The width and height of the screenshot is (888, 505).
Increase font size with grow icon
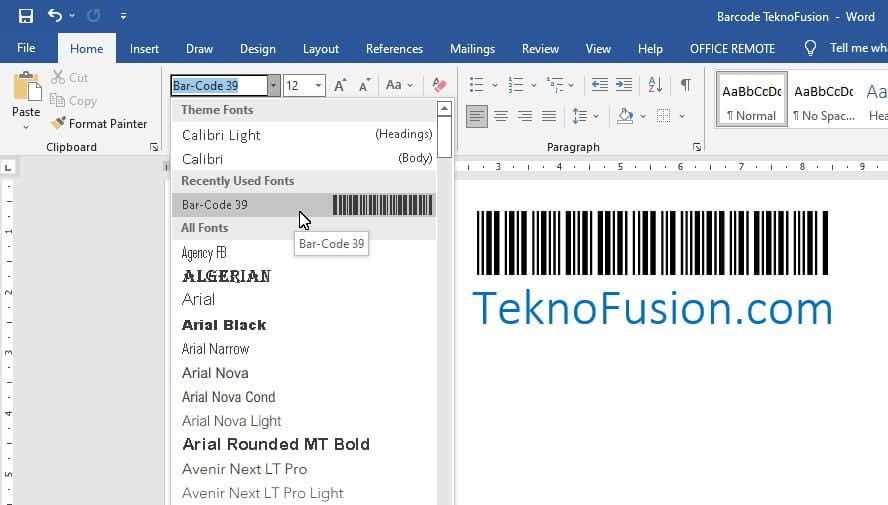[341, 85]
